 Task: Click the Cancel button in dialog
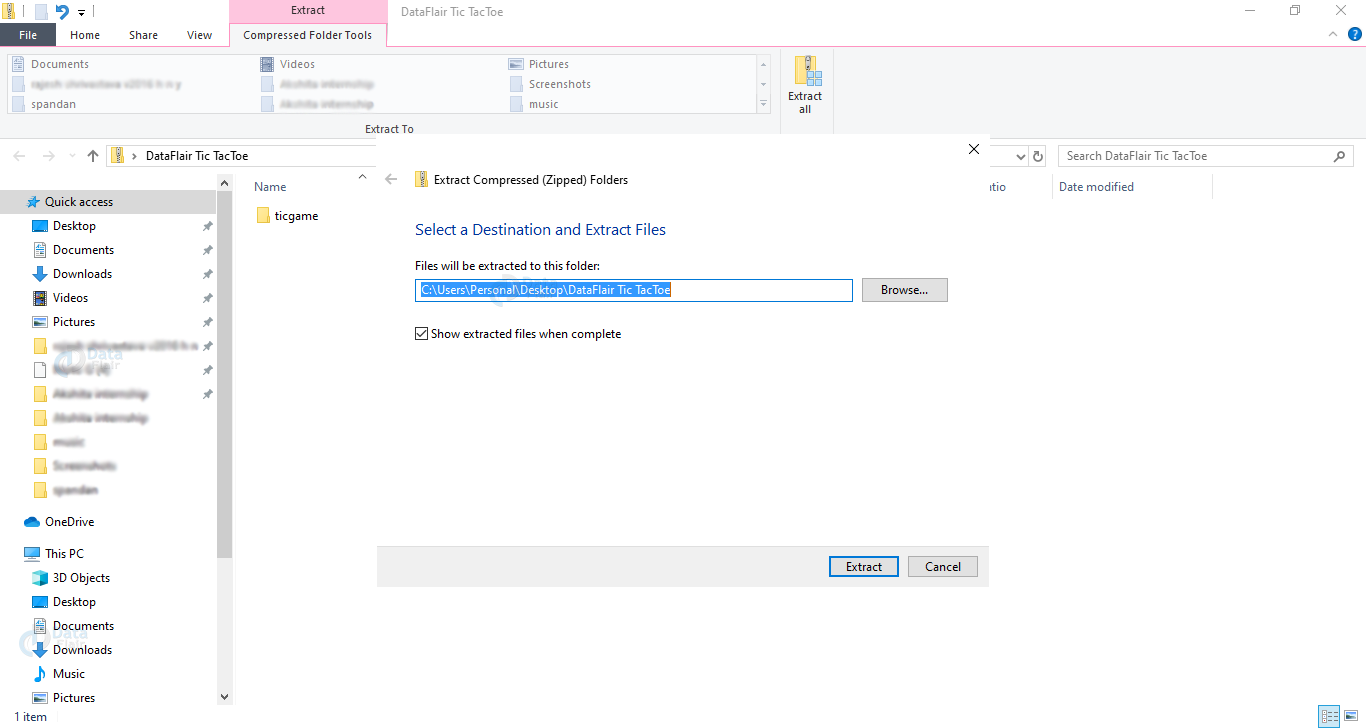coord(943,567)
